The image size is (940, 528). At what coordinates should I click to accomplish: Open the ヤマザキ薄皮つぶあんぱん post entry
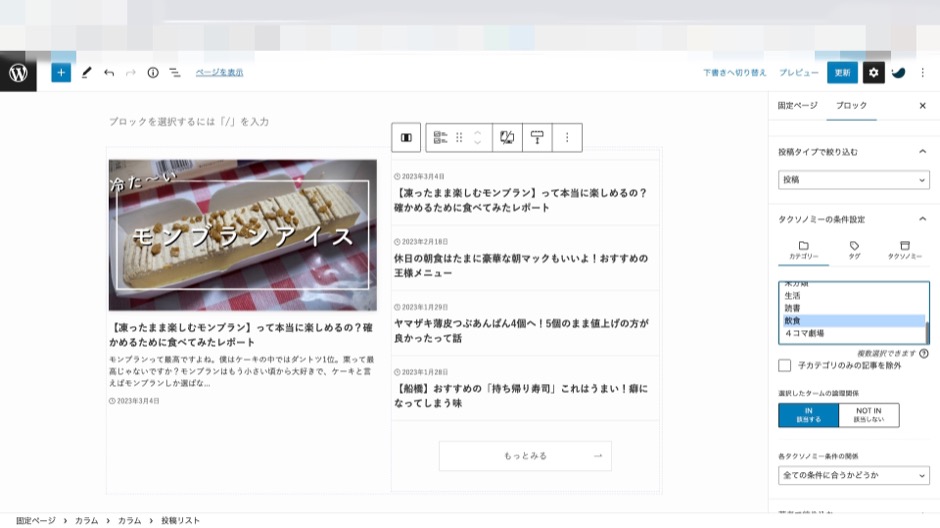pos(525,324)
